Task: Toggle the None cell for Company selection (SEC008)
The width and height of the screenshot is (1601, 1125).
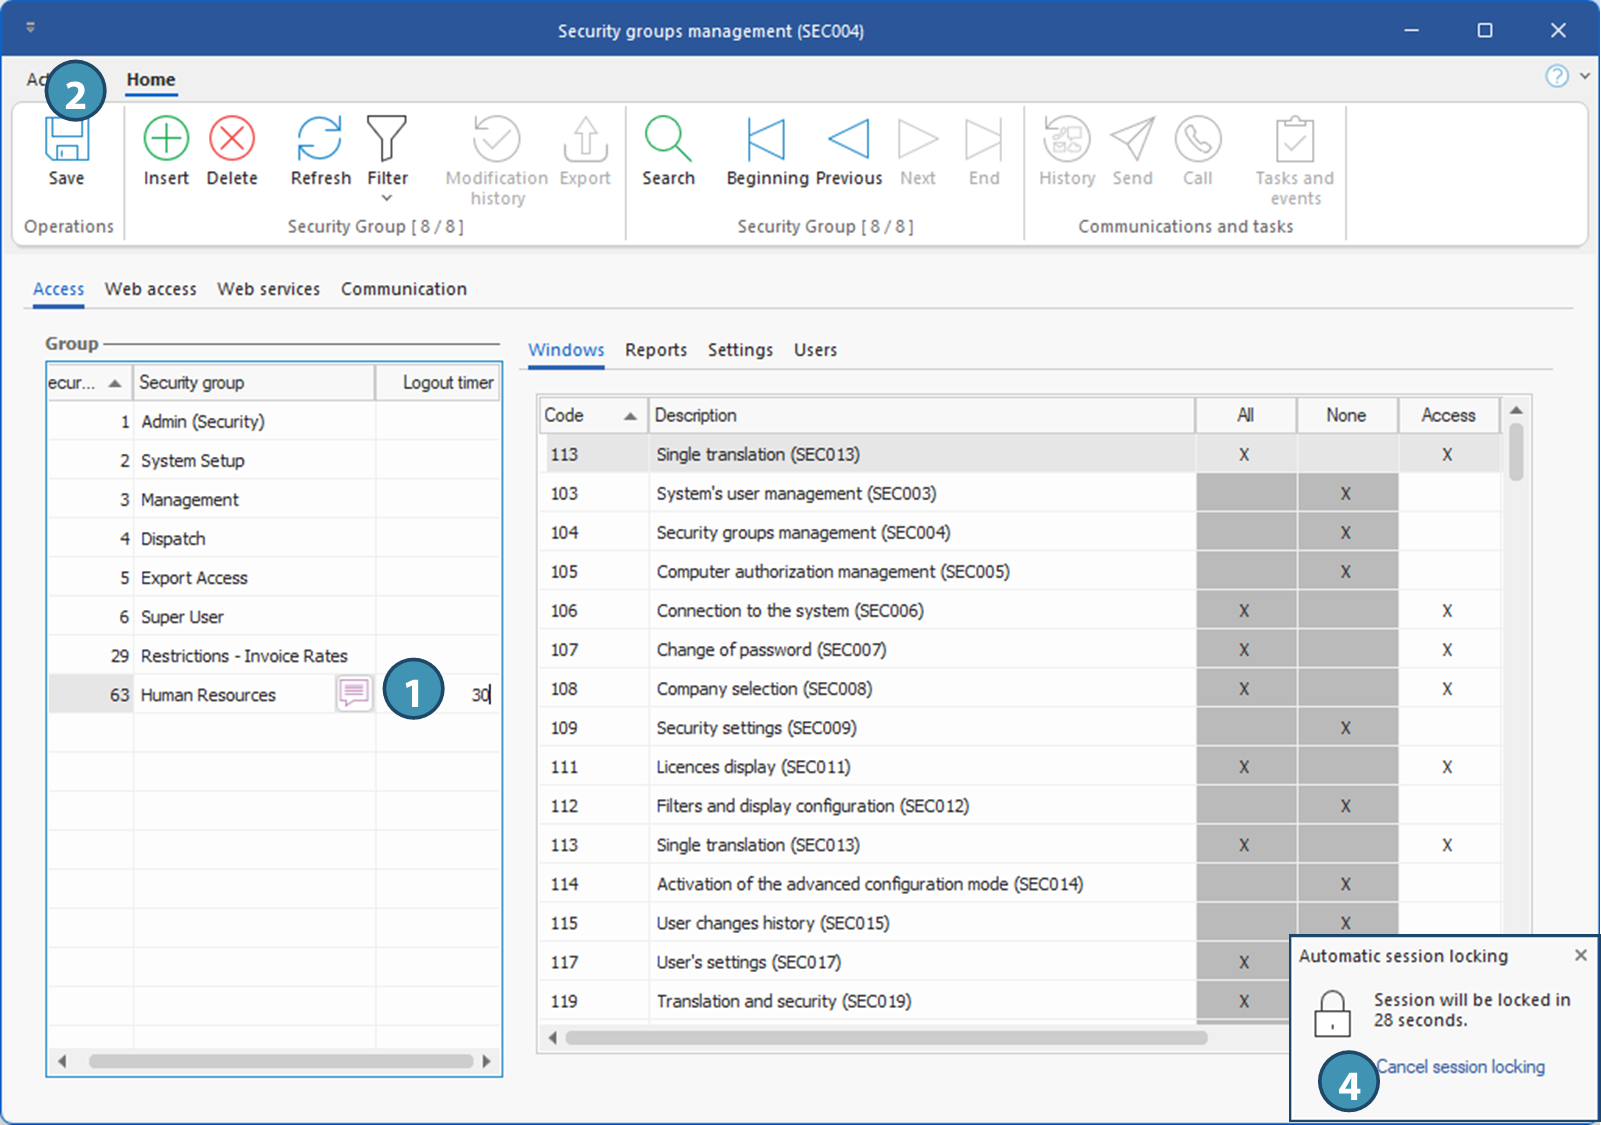Action: tap(1346, 689)
